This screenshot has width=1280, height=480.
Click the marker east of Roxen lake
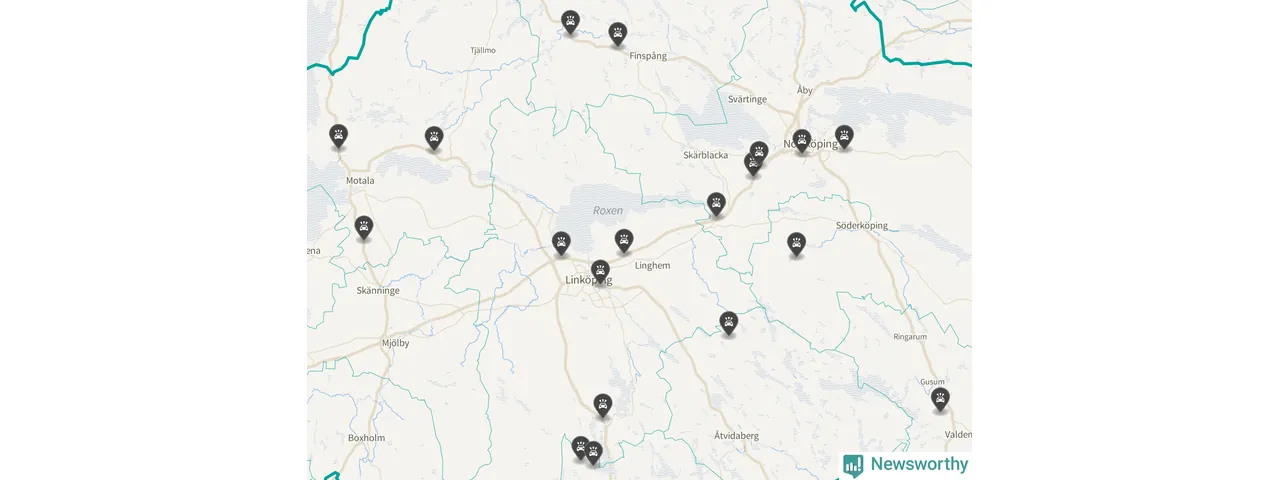click(x=716, y=204)
